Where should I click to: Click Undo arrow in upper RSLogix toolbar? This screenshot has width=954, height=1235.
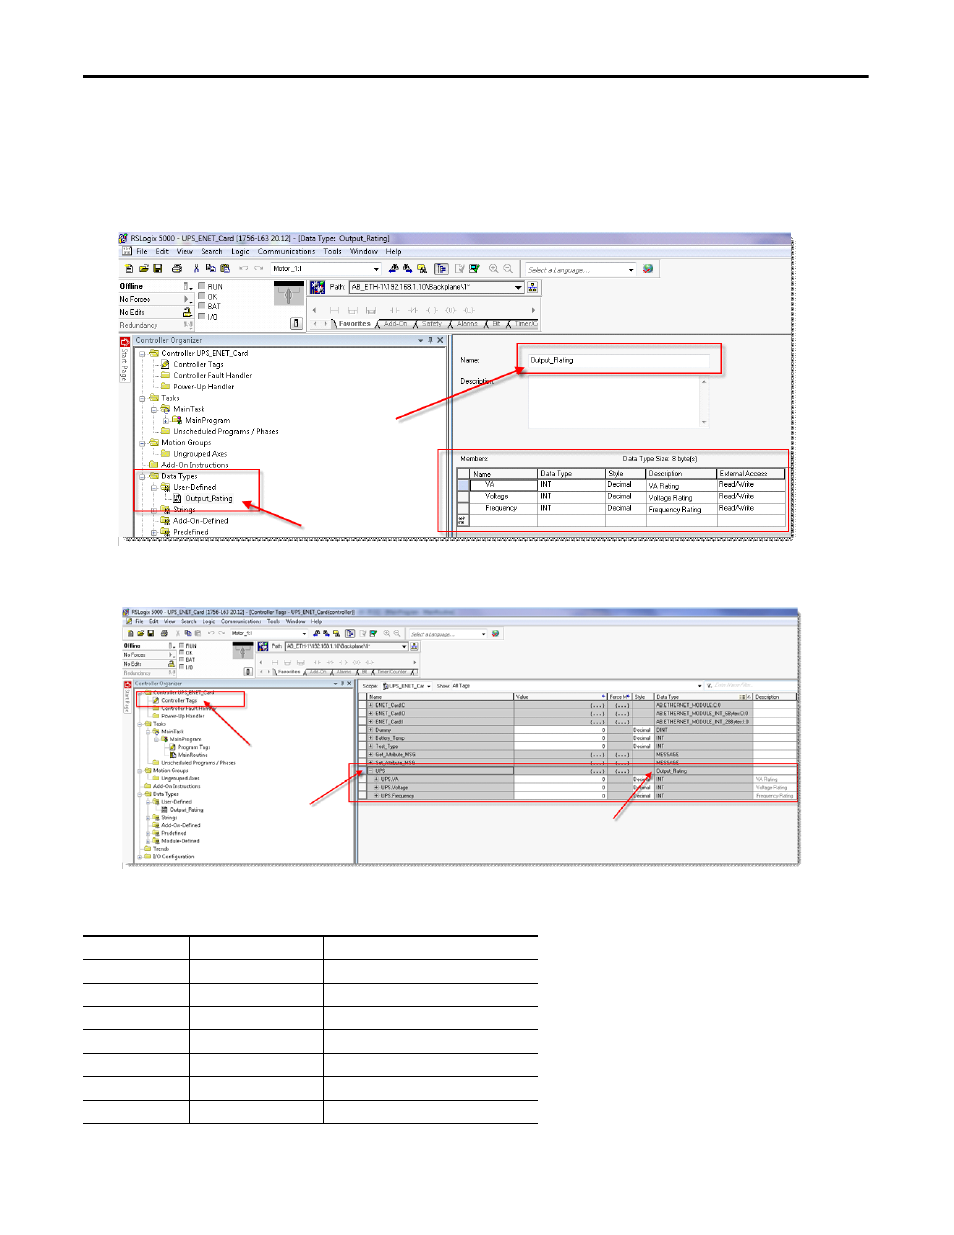pos(244,268)
